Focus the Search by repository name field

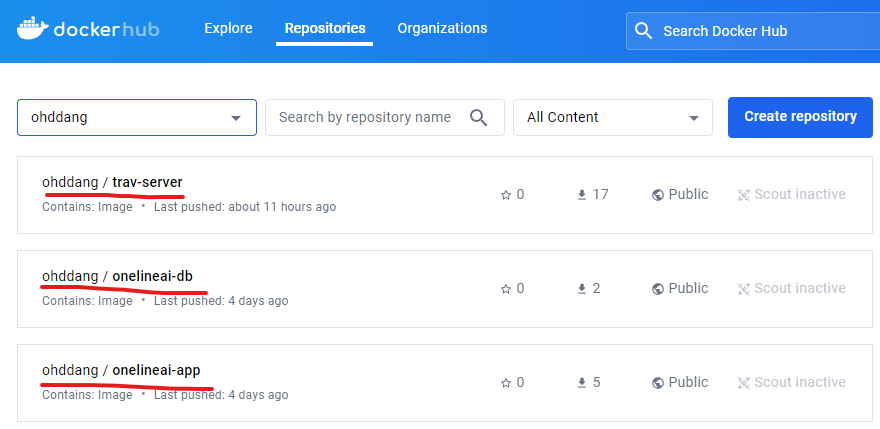384,117
